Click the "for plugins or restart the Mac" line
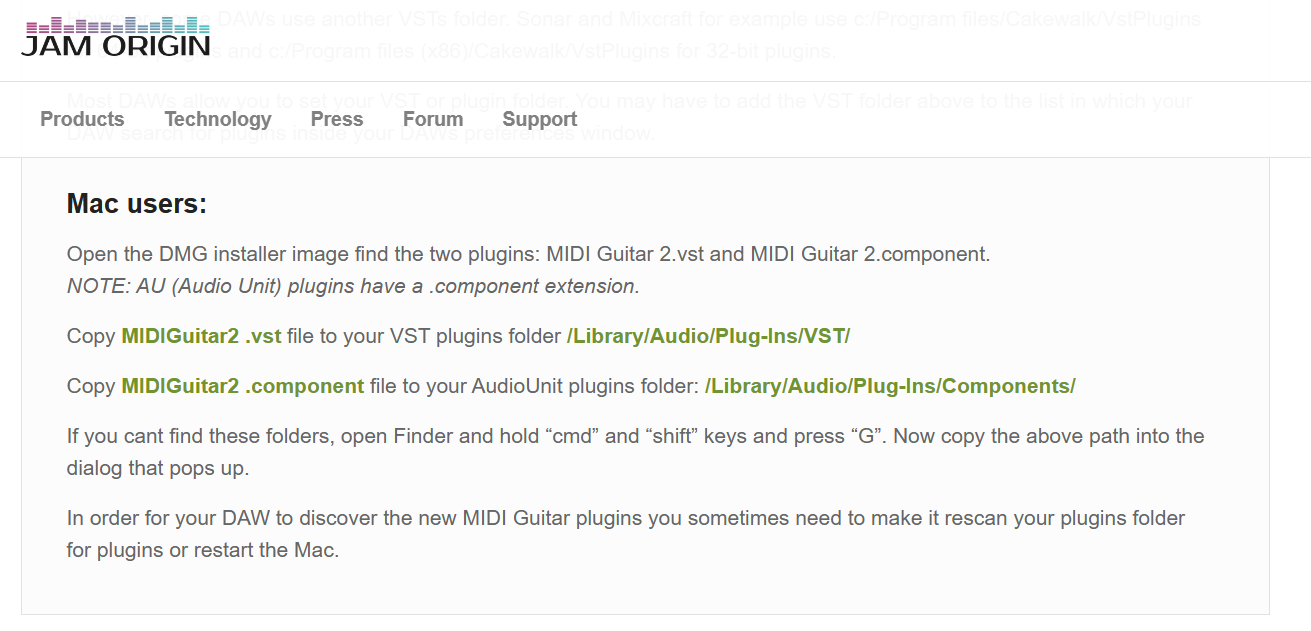The width and height of the screenshot is (1311, 631). 203,550
